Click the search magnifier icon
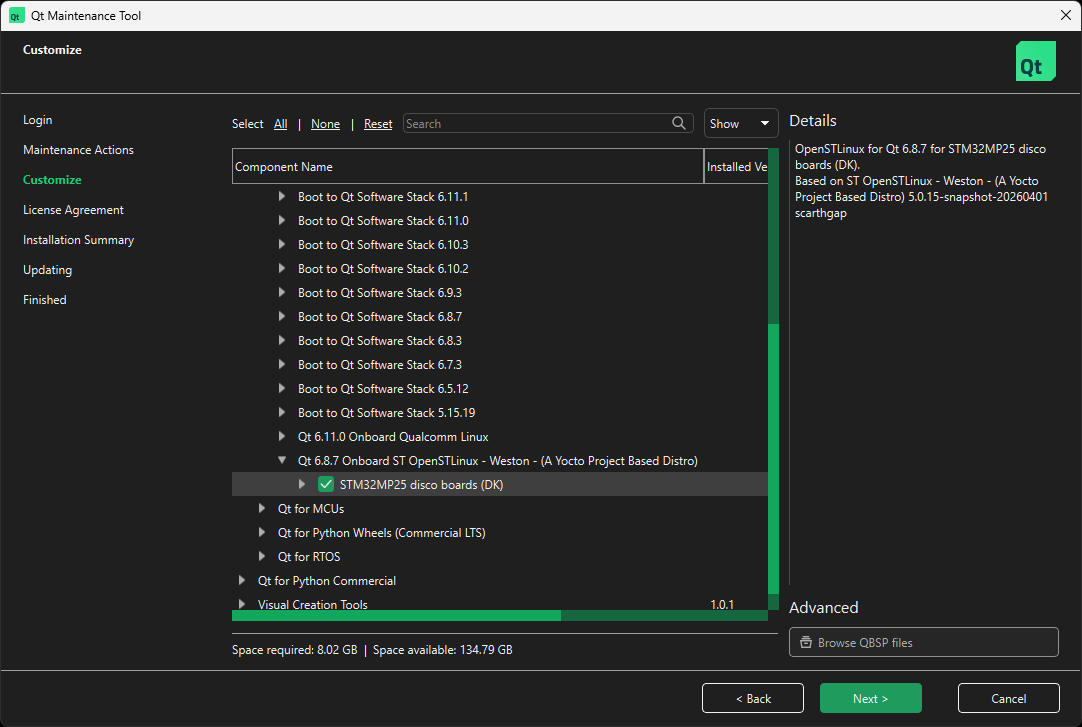 679,123
